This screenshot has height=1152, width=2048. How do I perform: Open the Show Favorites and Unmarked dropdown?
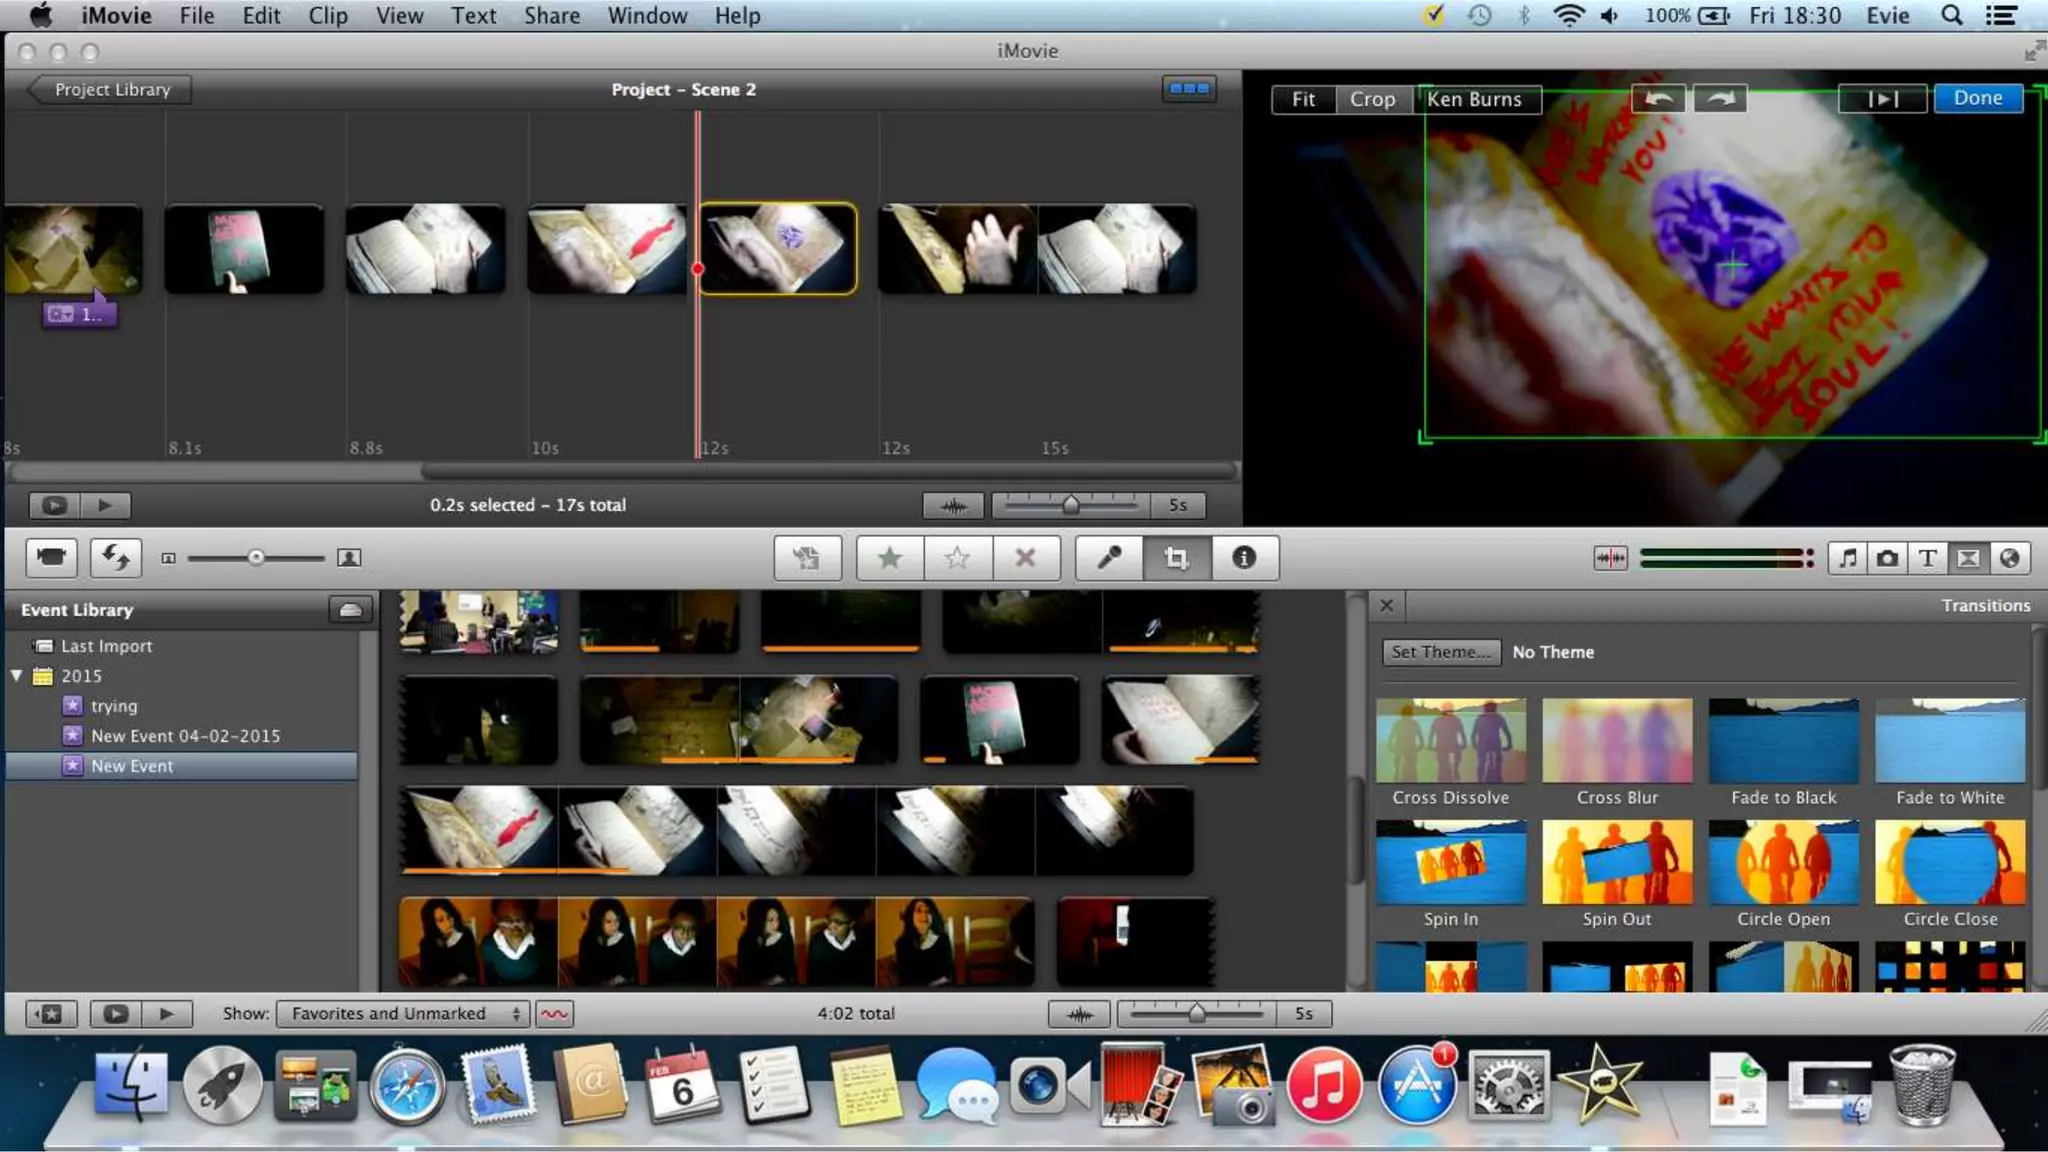[x=402, y=1013]
